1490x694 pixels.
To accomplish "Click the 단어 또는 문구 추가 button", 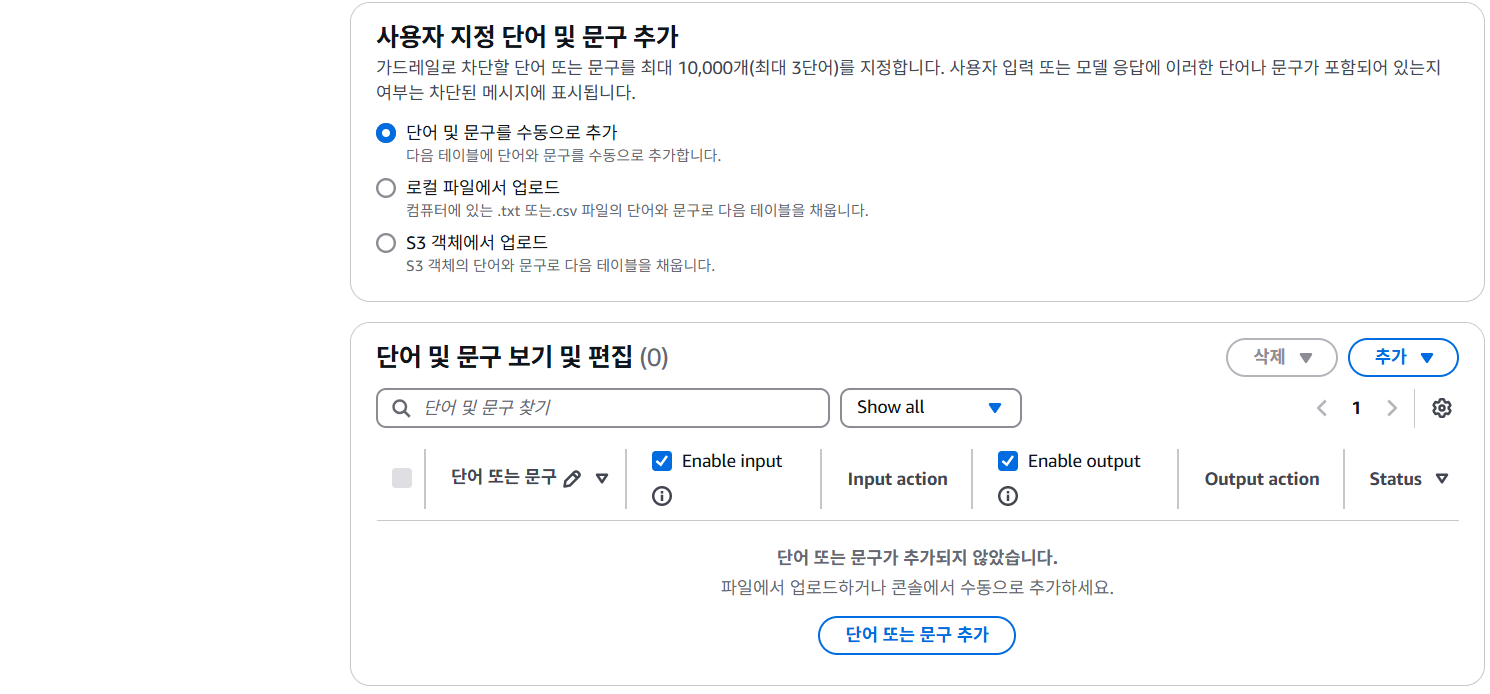I will [917, 635].
